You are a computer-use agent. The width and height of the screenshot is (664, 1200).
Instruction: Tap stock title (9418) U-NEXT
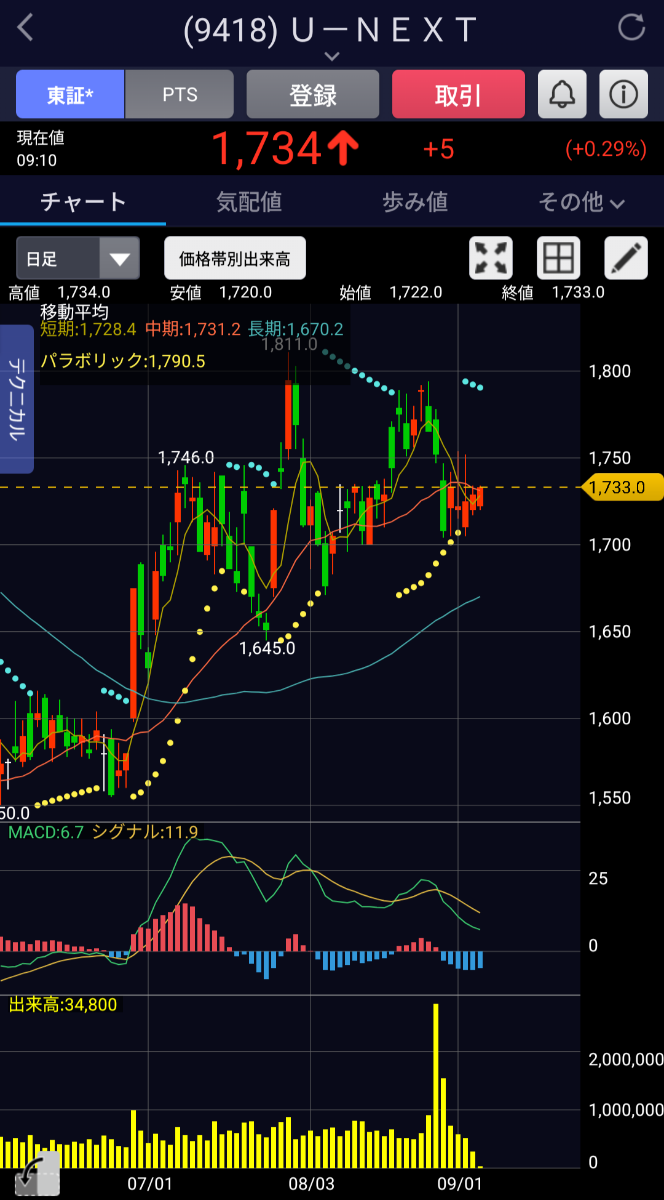click(x=331, y=30)
